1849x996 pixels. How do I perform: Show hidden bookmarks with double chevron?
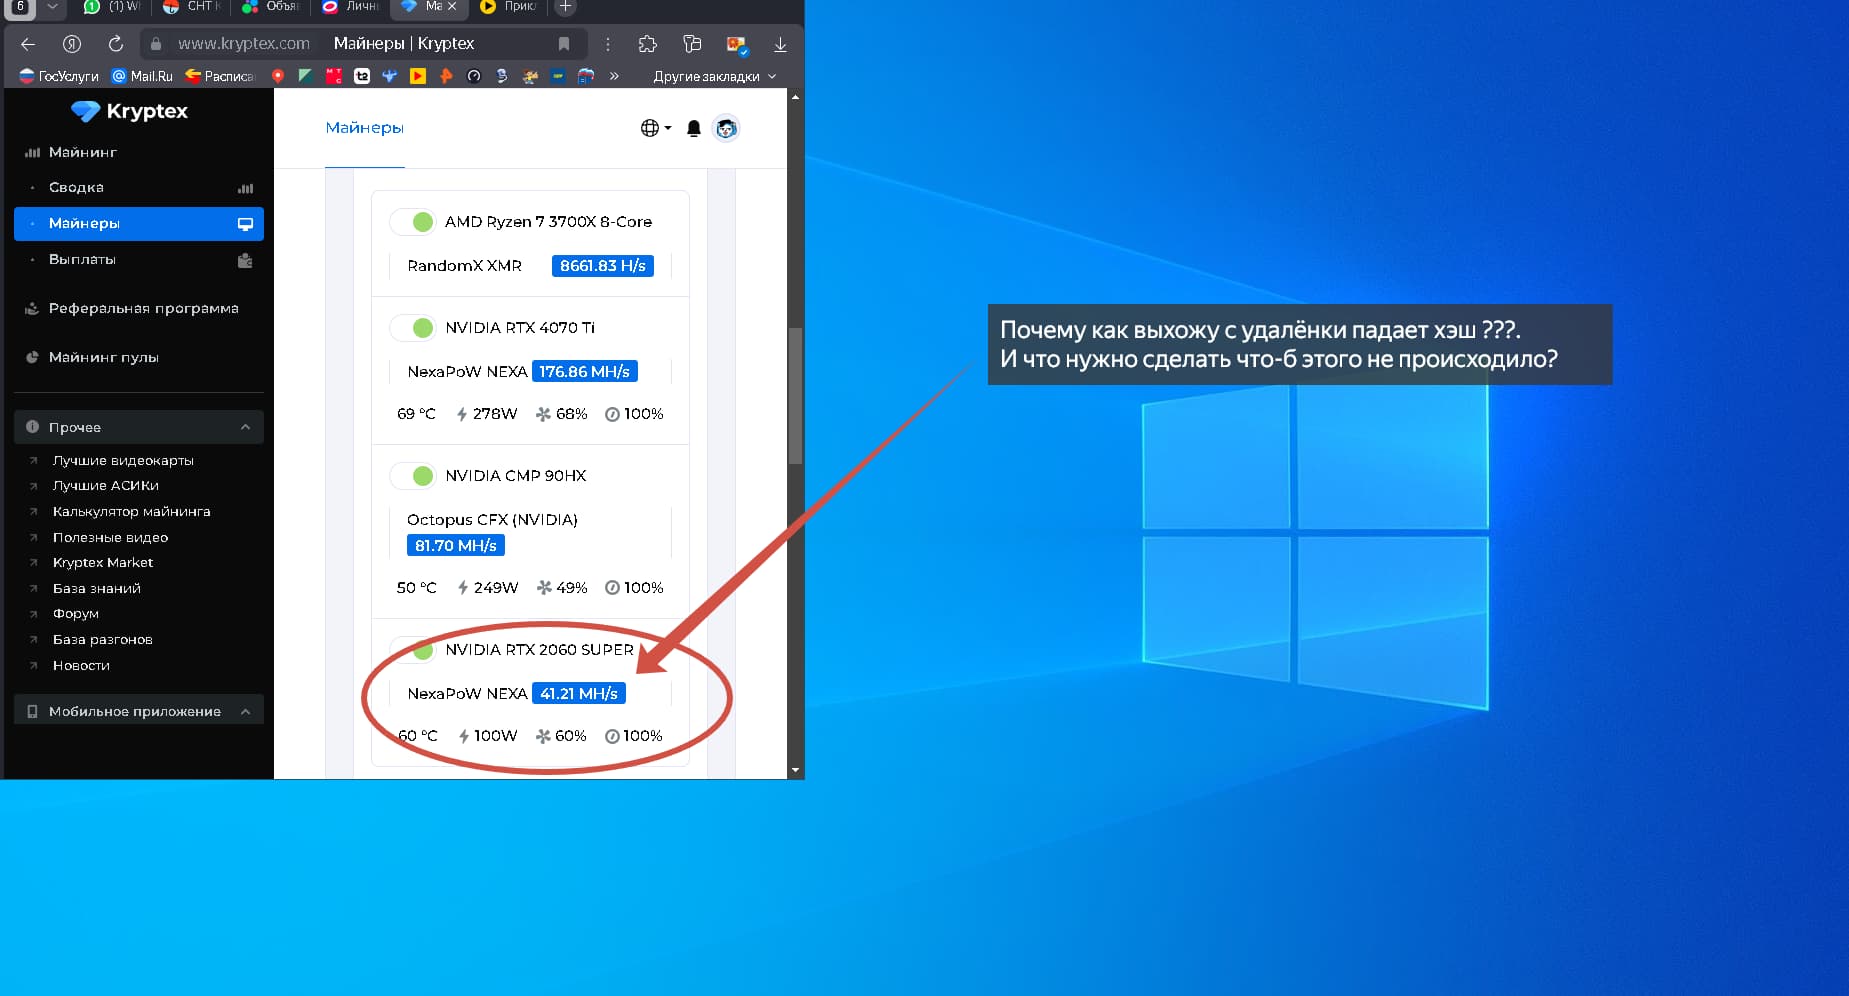click(x=614, y=76)
